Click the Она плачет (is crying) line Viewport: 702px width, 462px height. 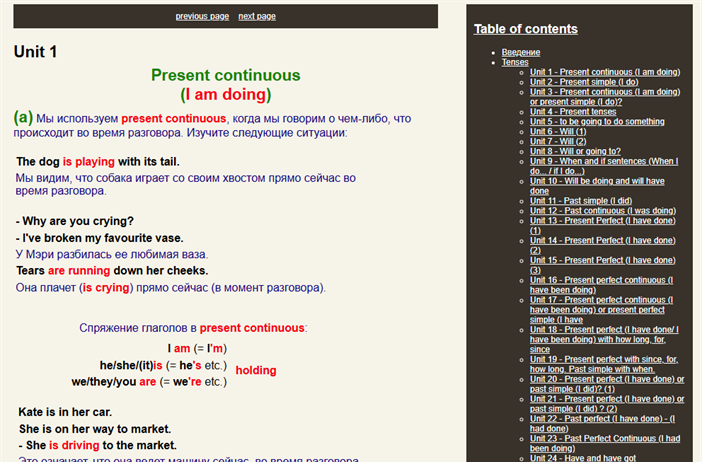click(x=171, y=287)
